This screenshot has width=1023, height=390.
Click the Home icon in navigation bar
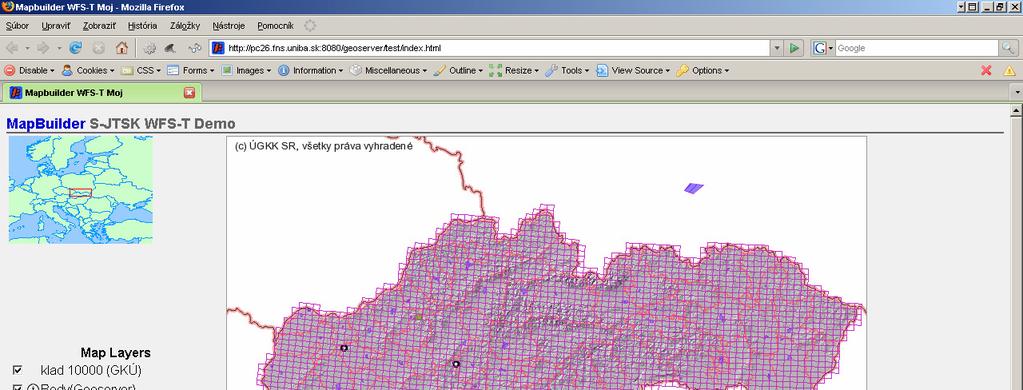pyautogui.click(x=121, y=48)
